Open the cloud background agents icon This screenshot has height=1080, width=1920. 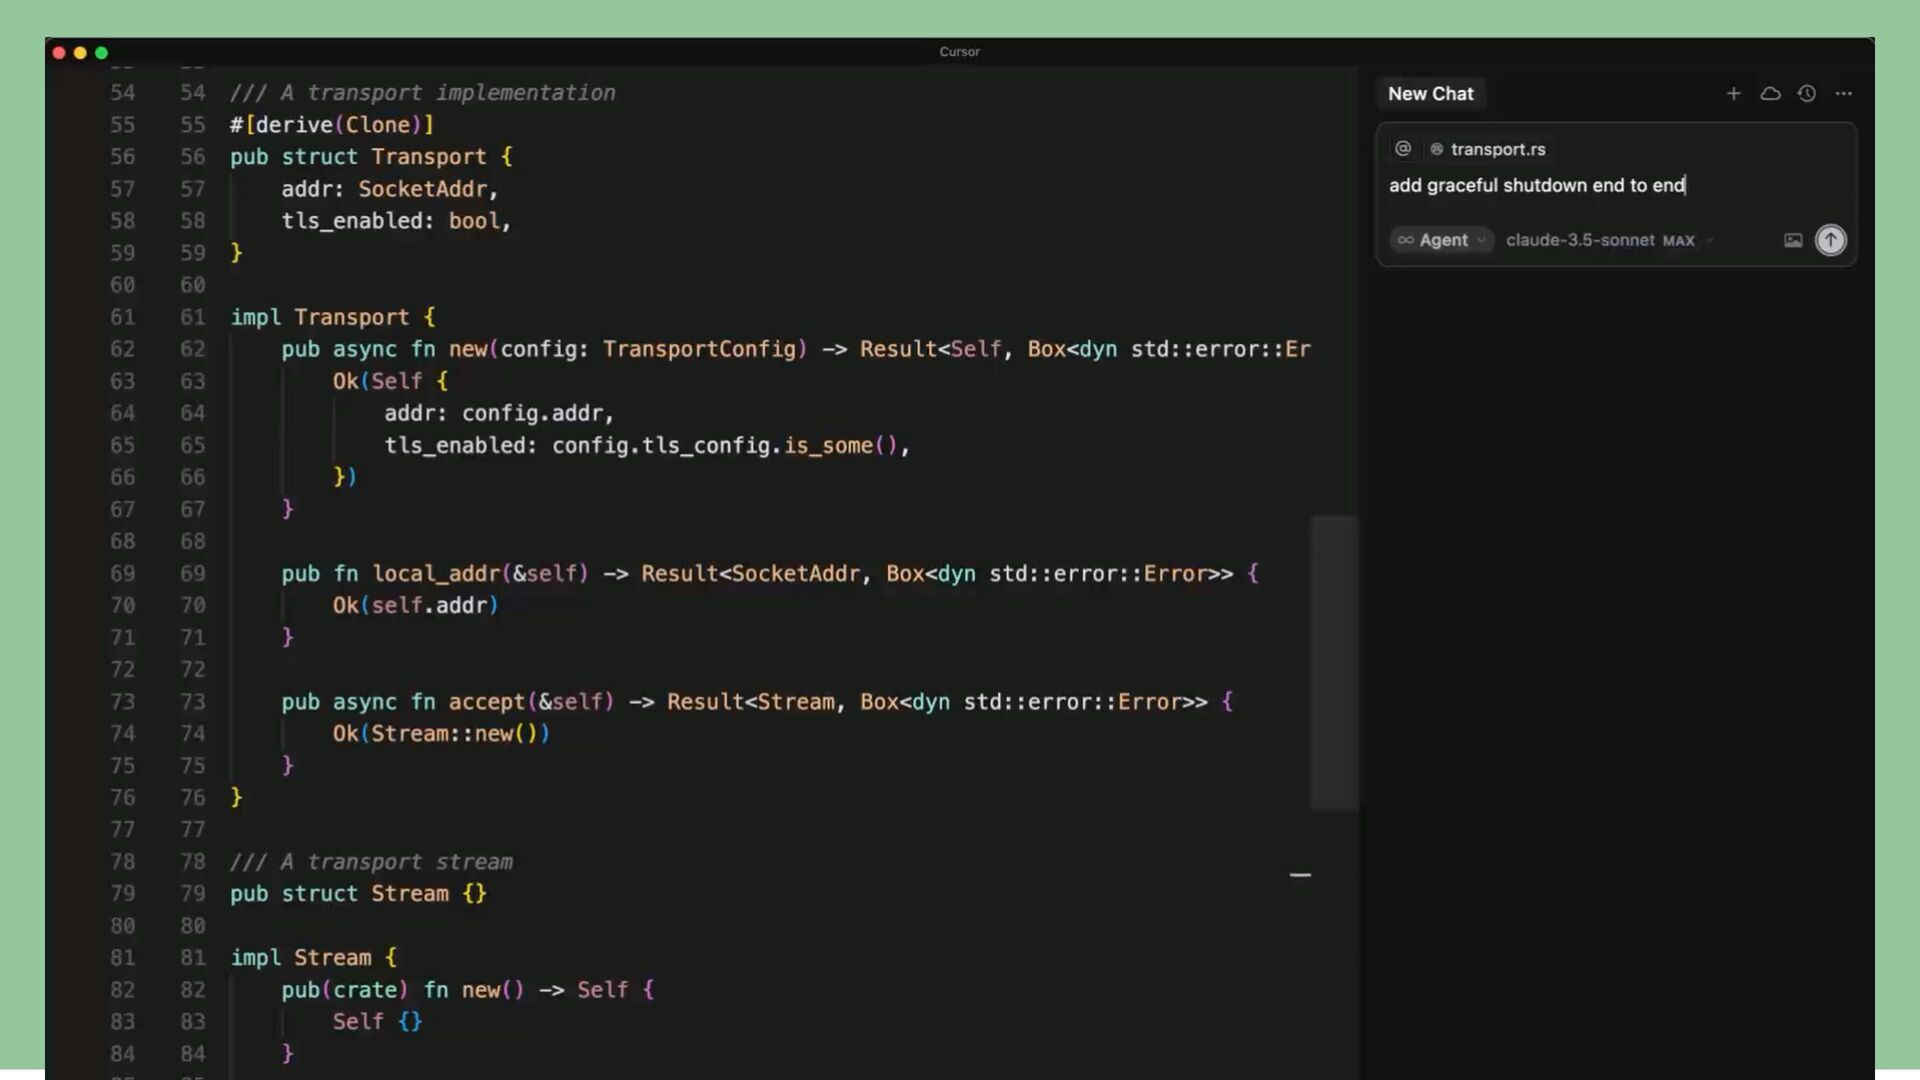point(1770,93)
